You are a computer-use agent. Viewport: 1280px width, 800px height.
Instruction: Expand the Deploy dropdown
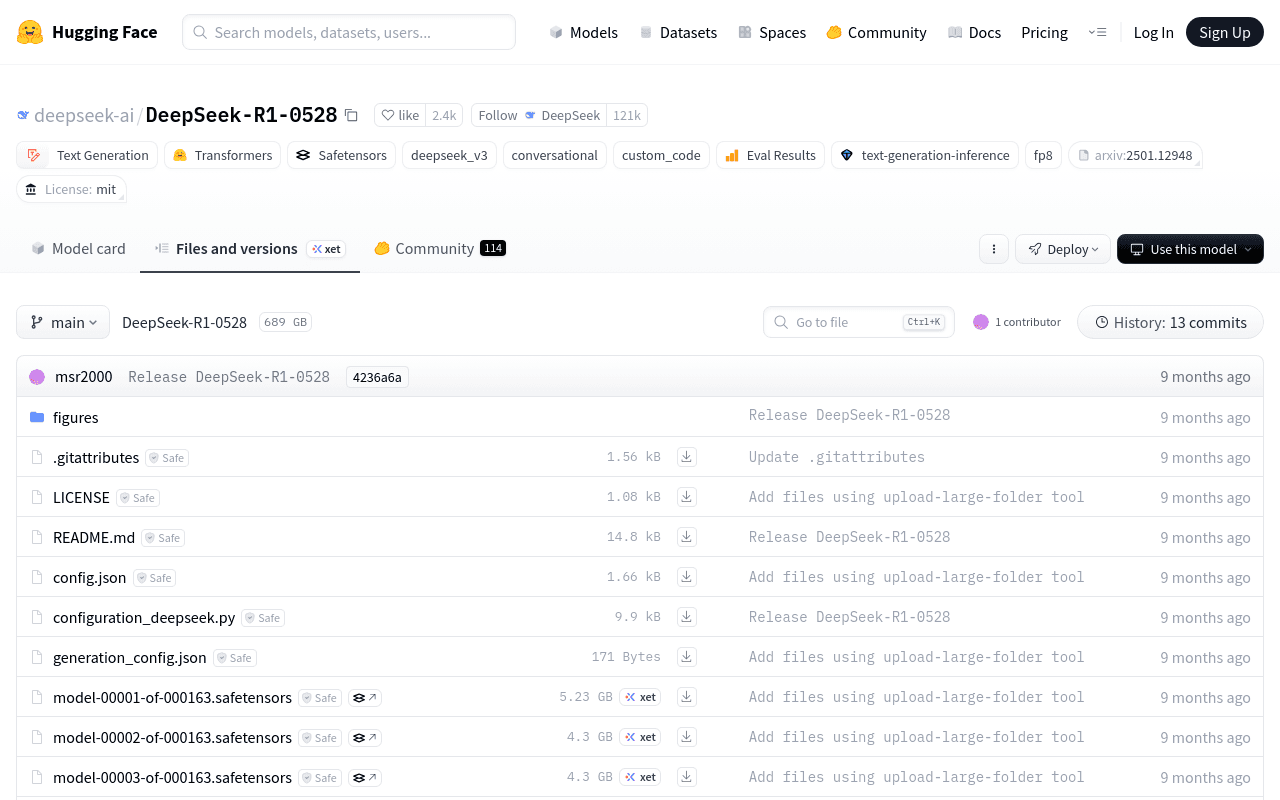(x=1063, y=249)
